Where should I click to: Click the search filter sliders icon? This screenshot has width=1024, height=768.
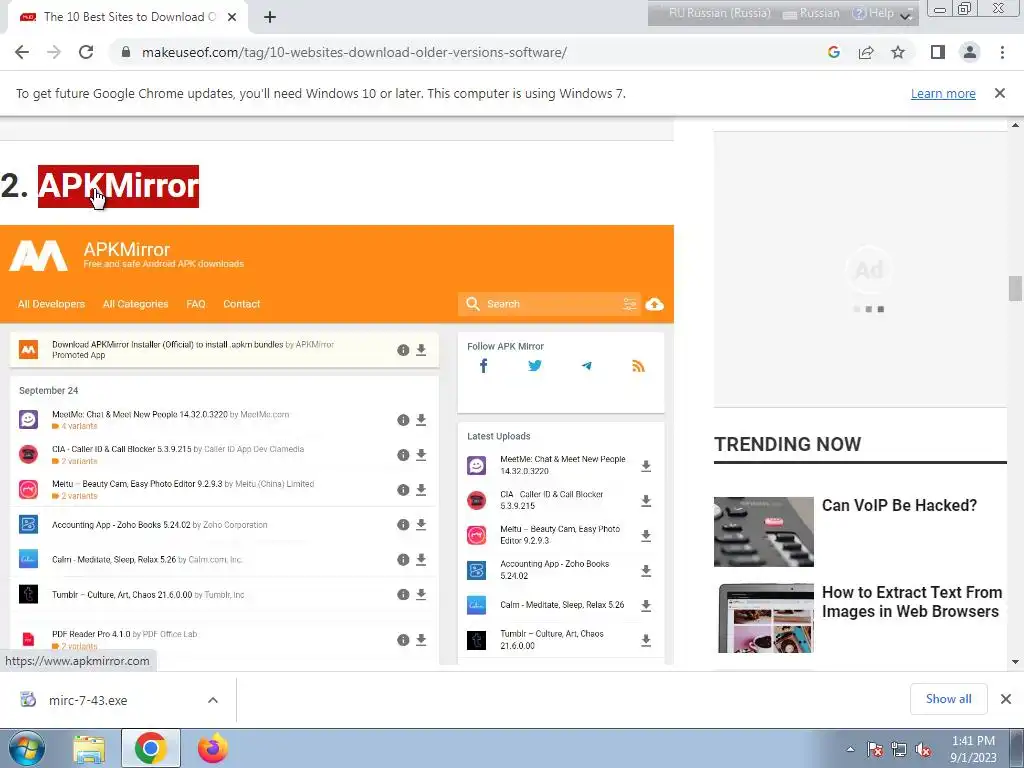tap(630, 304)
